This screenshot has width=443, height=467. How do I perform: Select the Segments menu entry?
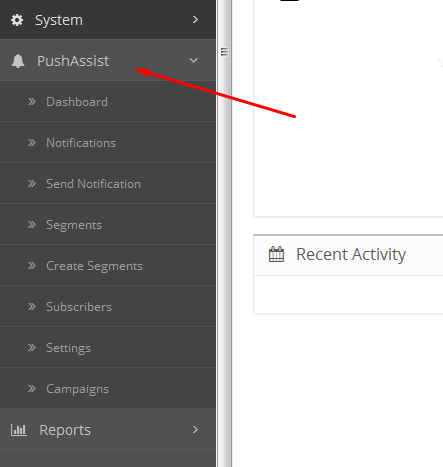(x=108, y=224)
